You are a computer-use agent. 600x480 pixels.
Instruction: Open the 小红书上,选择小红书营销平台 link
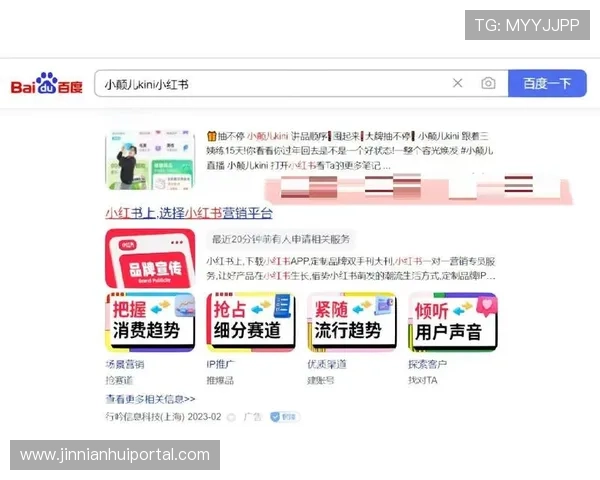(x=189, y=213)
